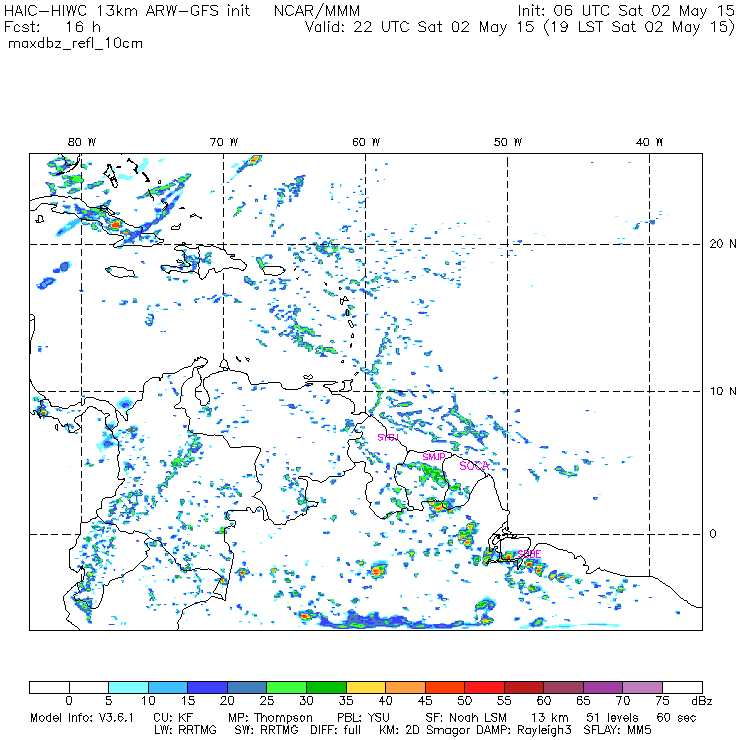Click the '50' tick label on legend
Screen dimensions: 740x740
[x=464, y=701]
